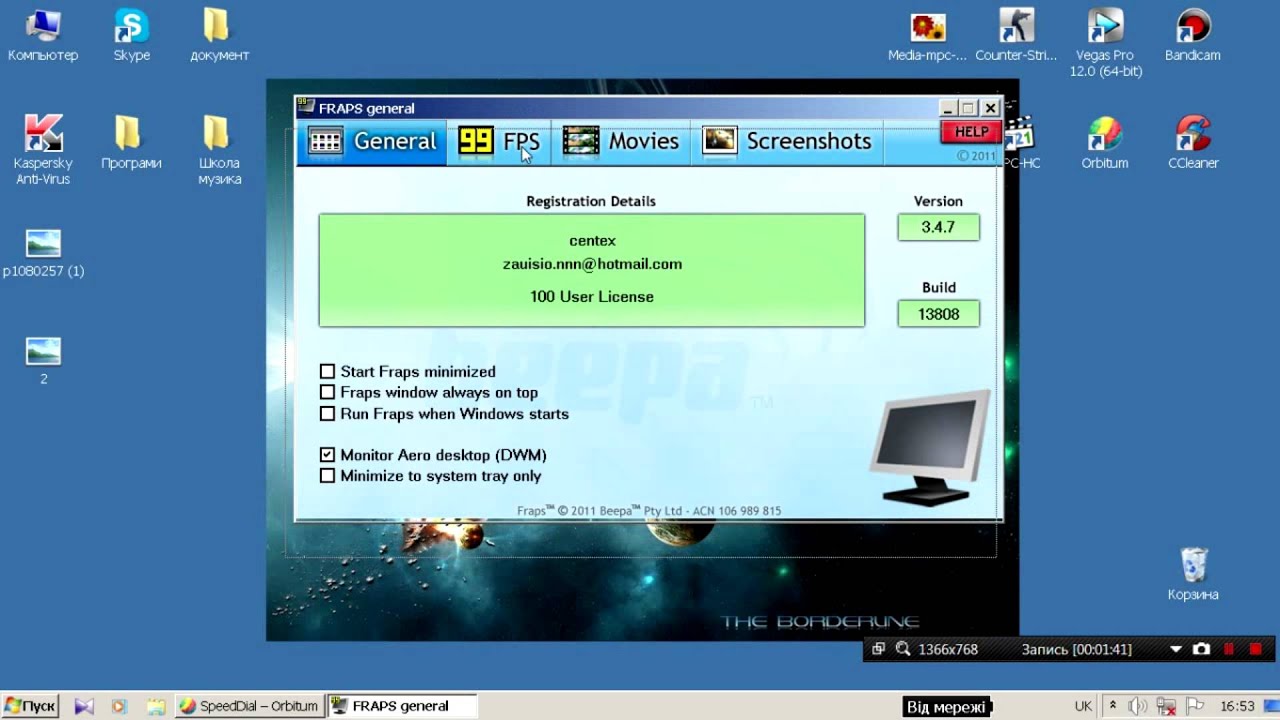This screenshot has width=1280, height=720.
Task: Select the p1080257 (1) image file
Action: (43, 254)
